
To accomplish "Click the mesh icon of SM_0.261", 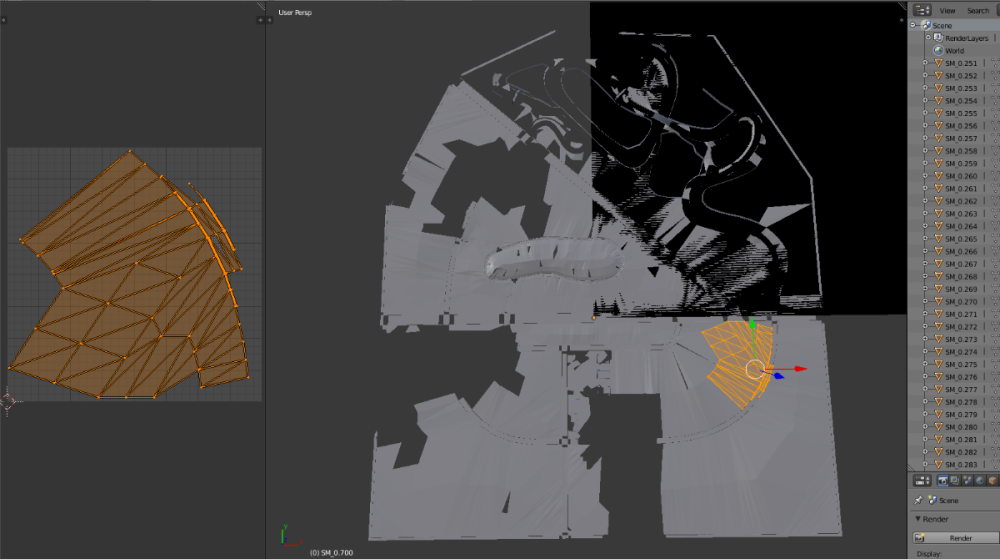I will tap(938, 189).
